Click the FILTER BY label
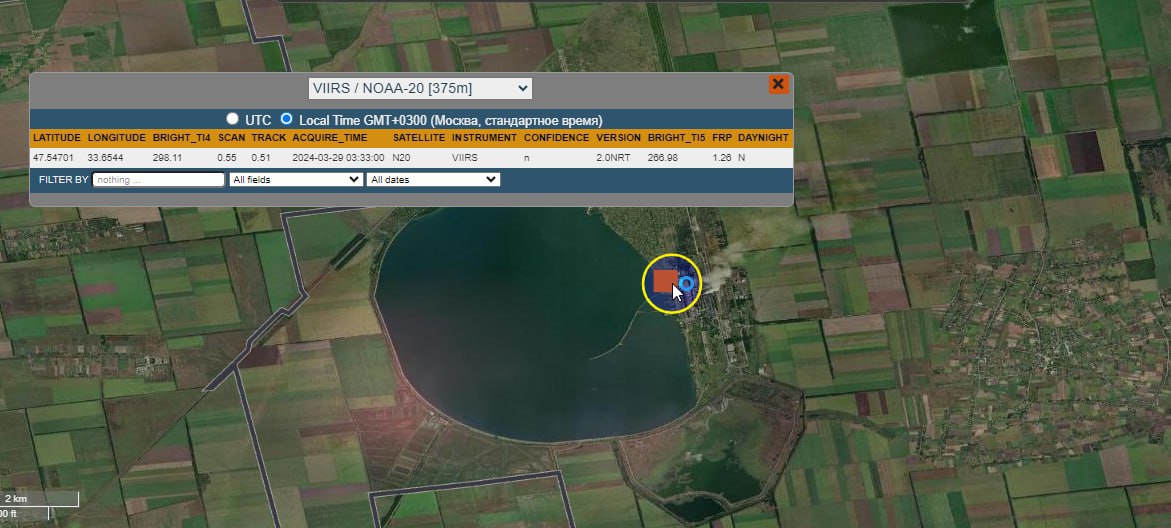Screen dimensions: 1171x528 tap(63, 180)
